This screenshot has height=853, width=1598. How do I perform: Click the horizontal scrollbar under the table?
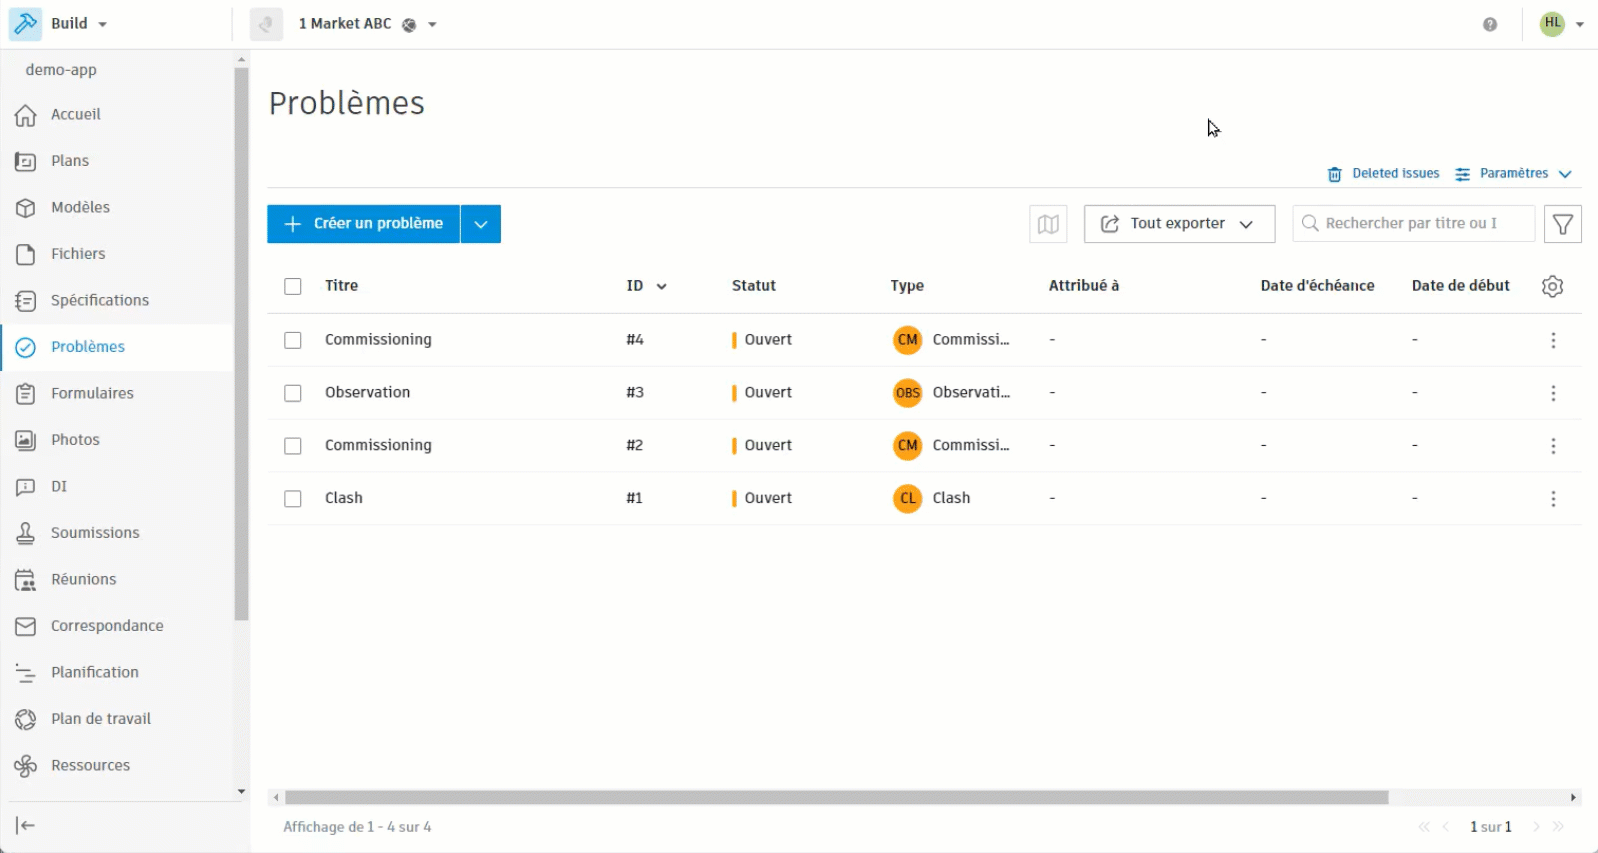[x=836, y=797]
